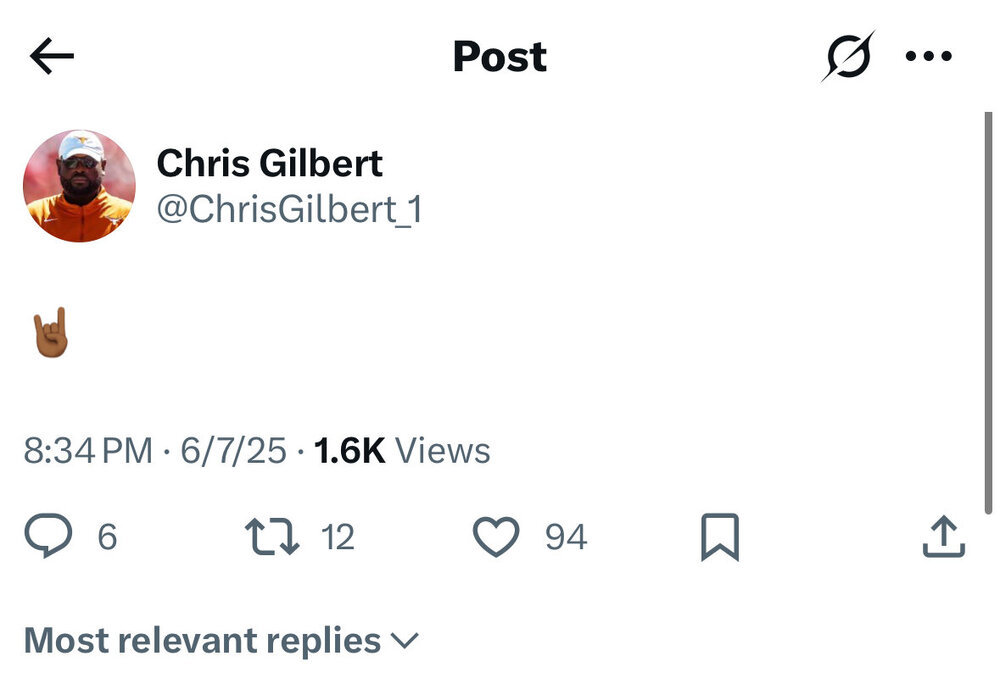Open the @ChrisGilbert_1 handle link
Viewport: 1000px width, 684px height.
[x=290, y=210]
